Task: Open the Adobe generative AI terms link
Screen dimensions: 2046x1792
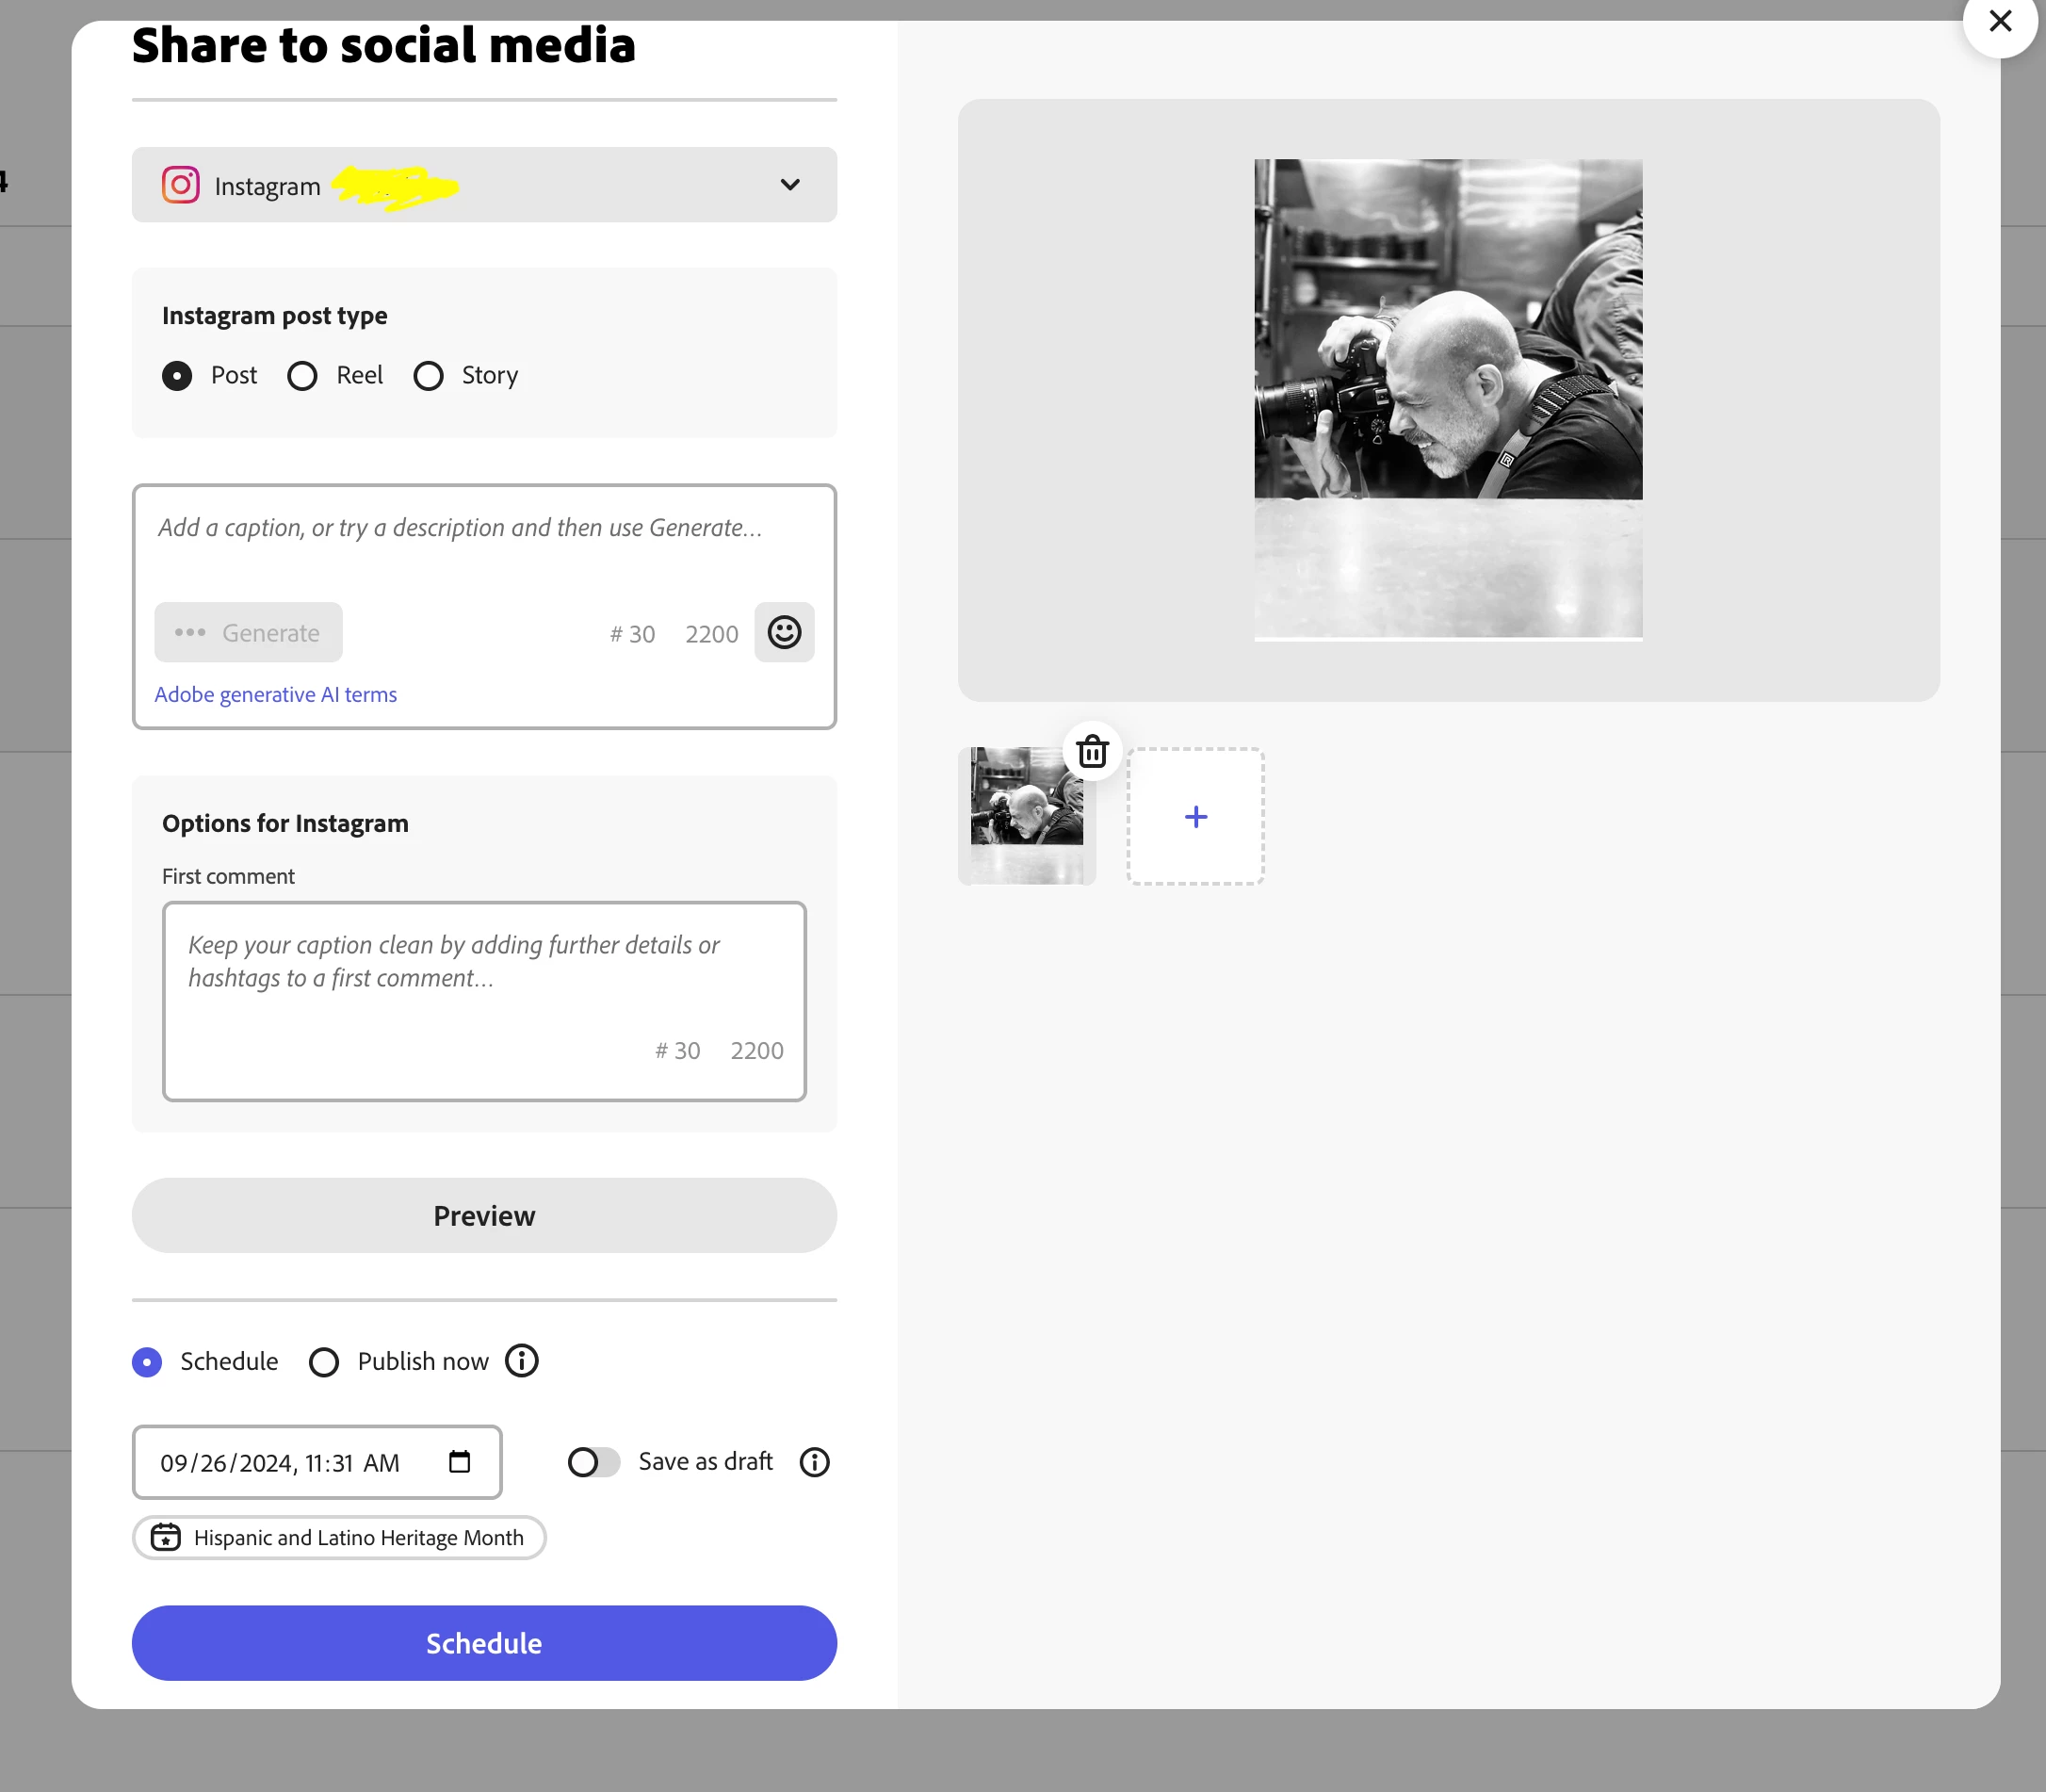Action: pos(275,694)
